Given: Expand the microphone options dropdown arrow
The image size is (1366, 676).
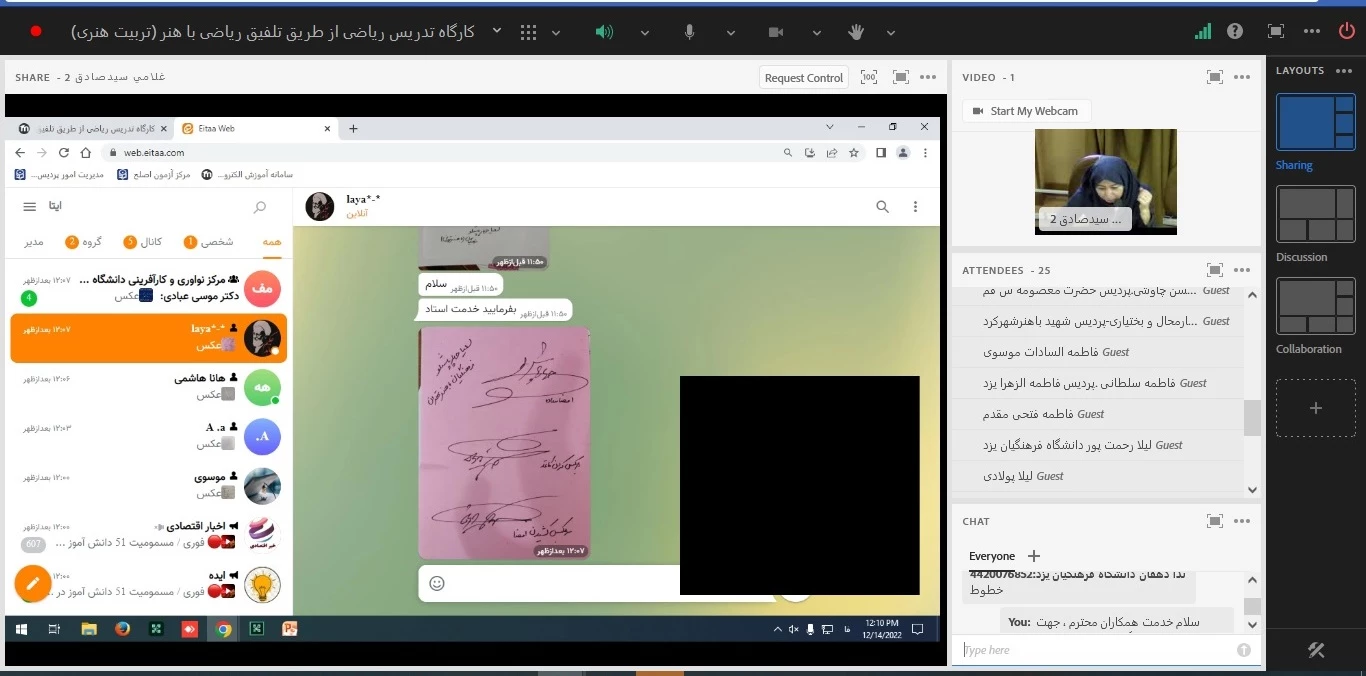Looking at the screenshot, I should click(731, 32).
